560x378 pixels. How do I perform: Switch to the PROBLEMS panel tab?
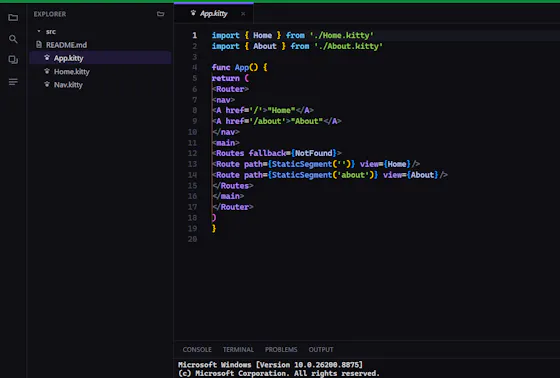(281, 349)
